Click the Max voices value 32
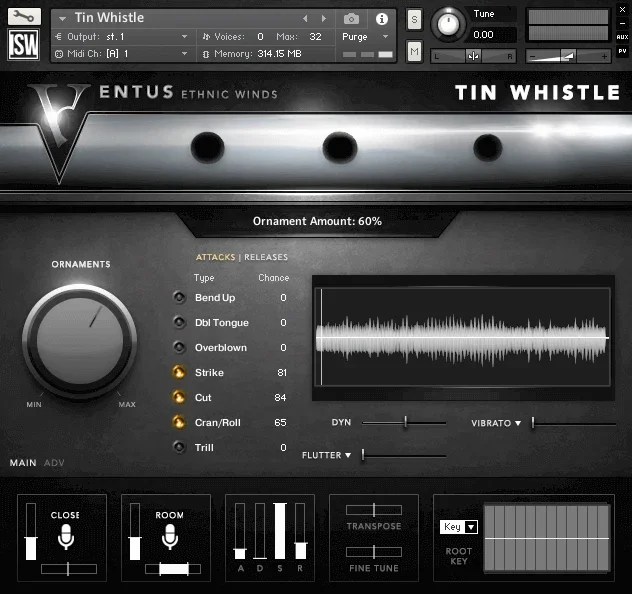632x594 pixels. pyautogui.click(x=315, y=37)
